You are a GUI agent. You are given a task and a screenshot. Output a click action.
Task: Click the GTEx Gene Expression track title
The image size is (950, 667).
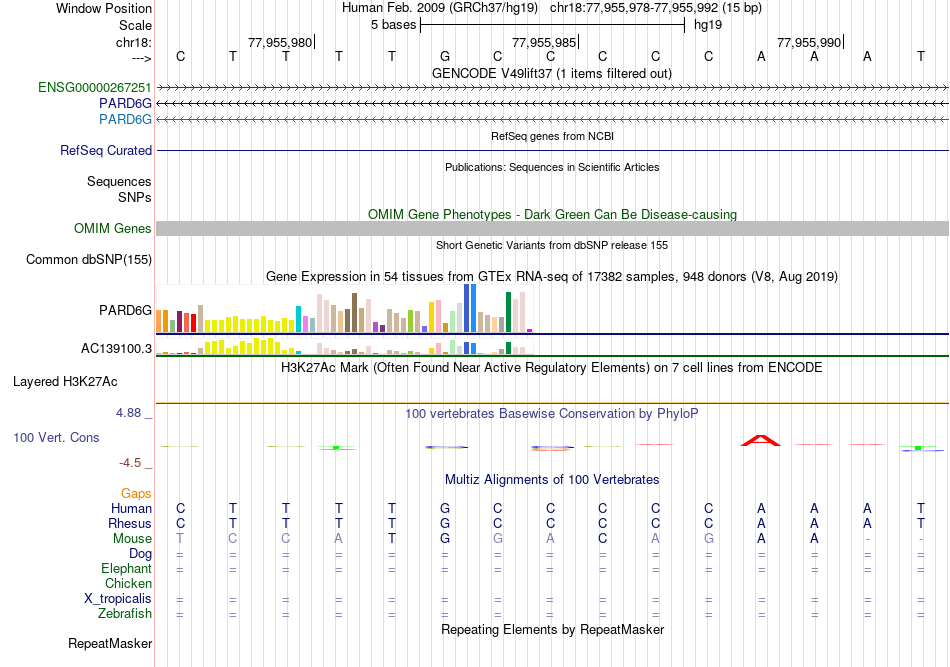552,277
